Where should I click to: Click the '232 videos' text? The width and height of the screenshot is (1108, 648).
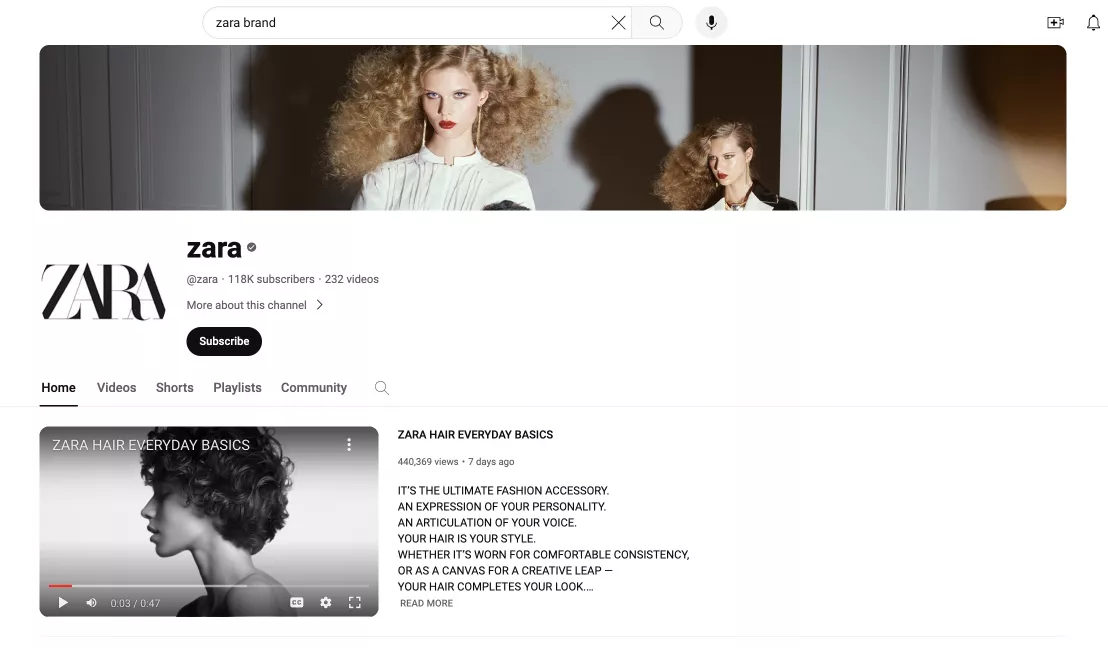pos(352,279)
